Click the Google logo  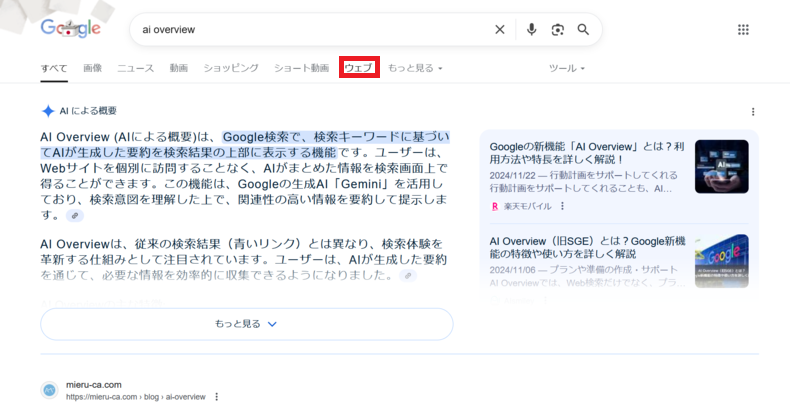click(x=71, y=28)
